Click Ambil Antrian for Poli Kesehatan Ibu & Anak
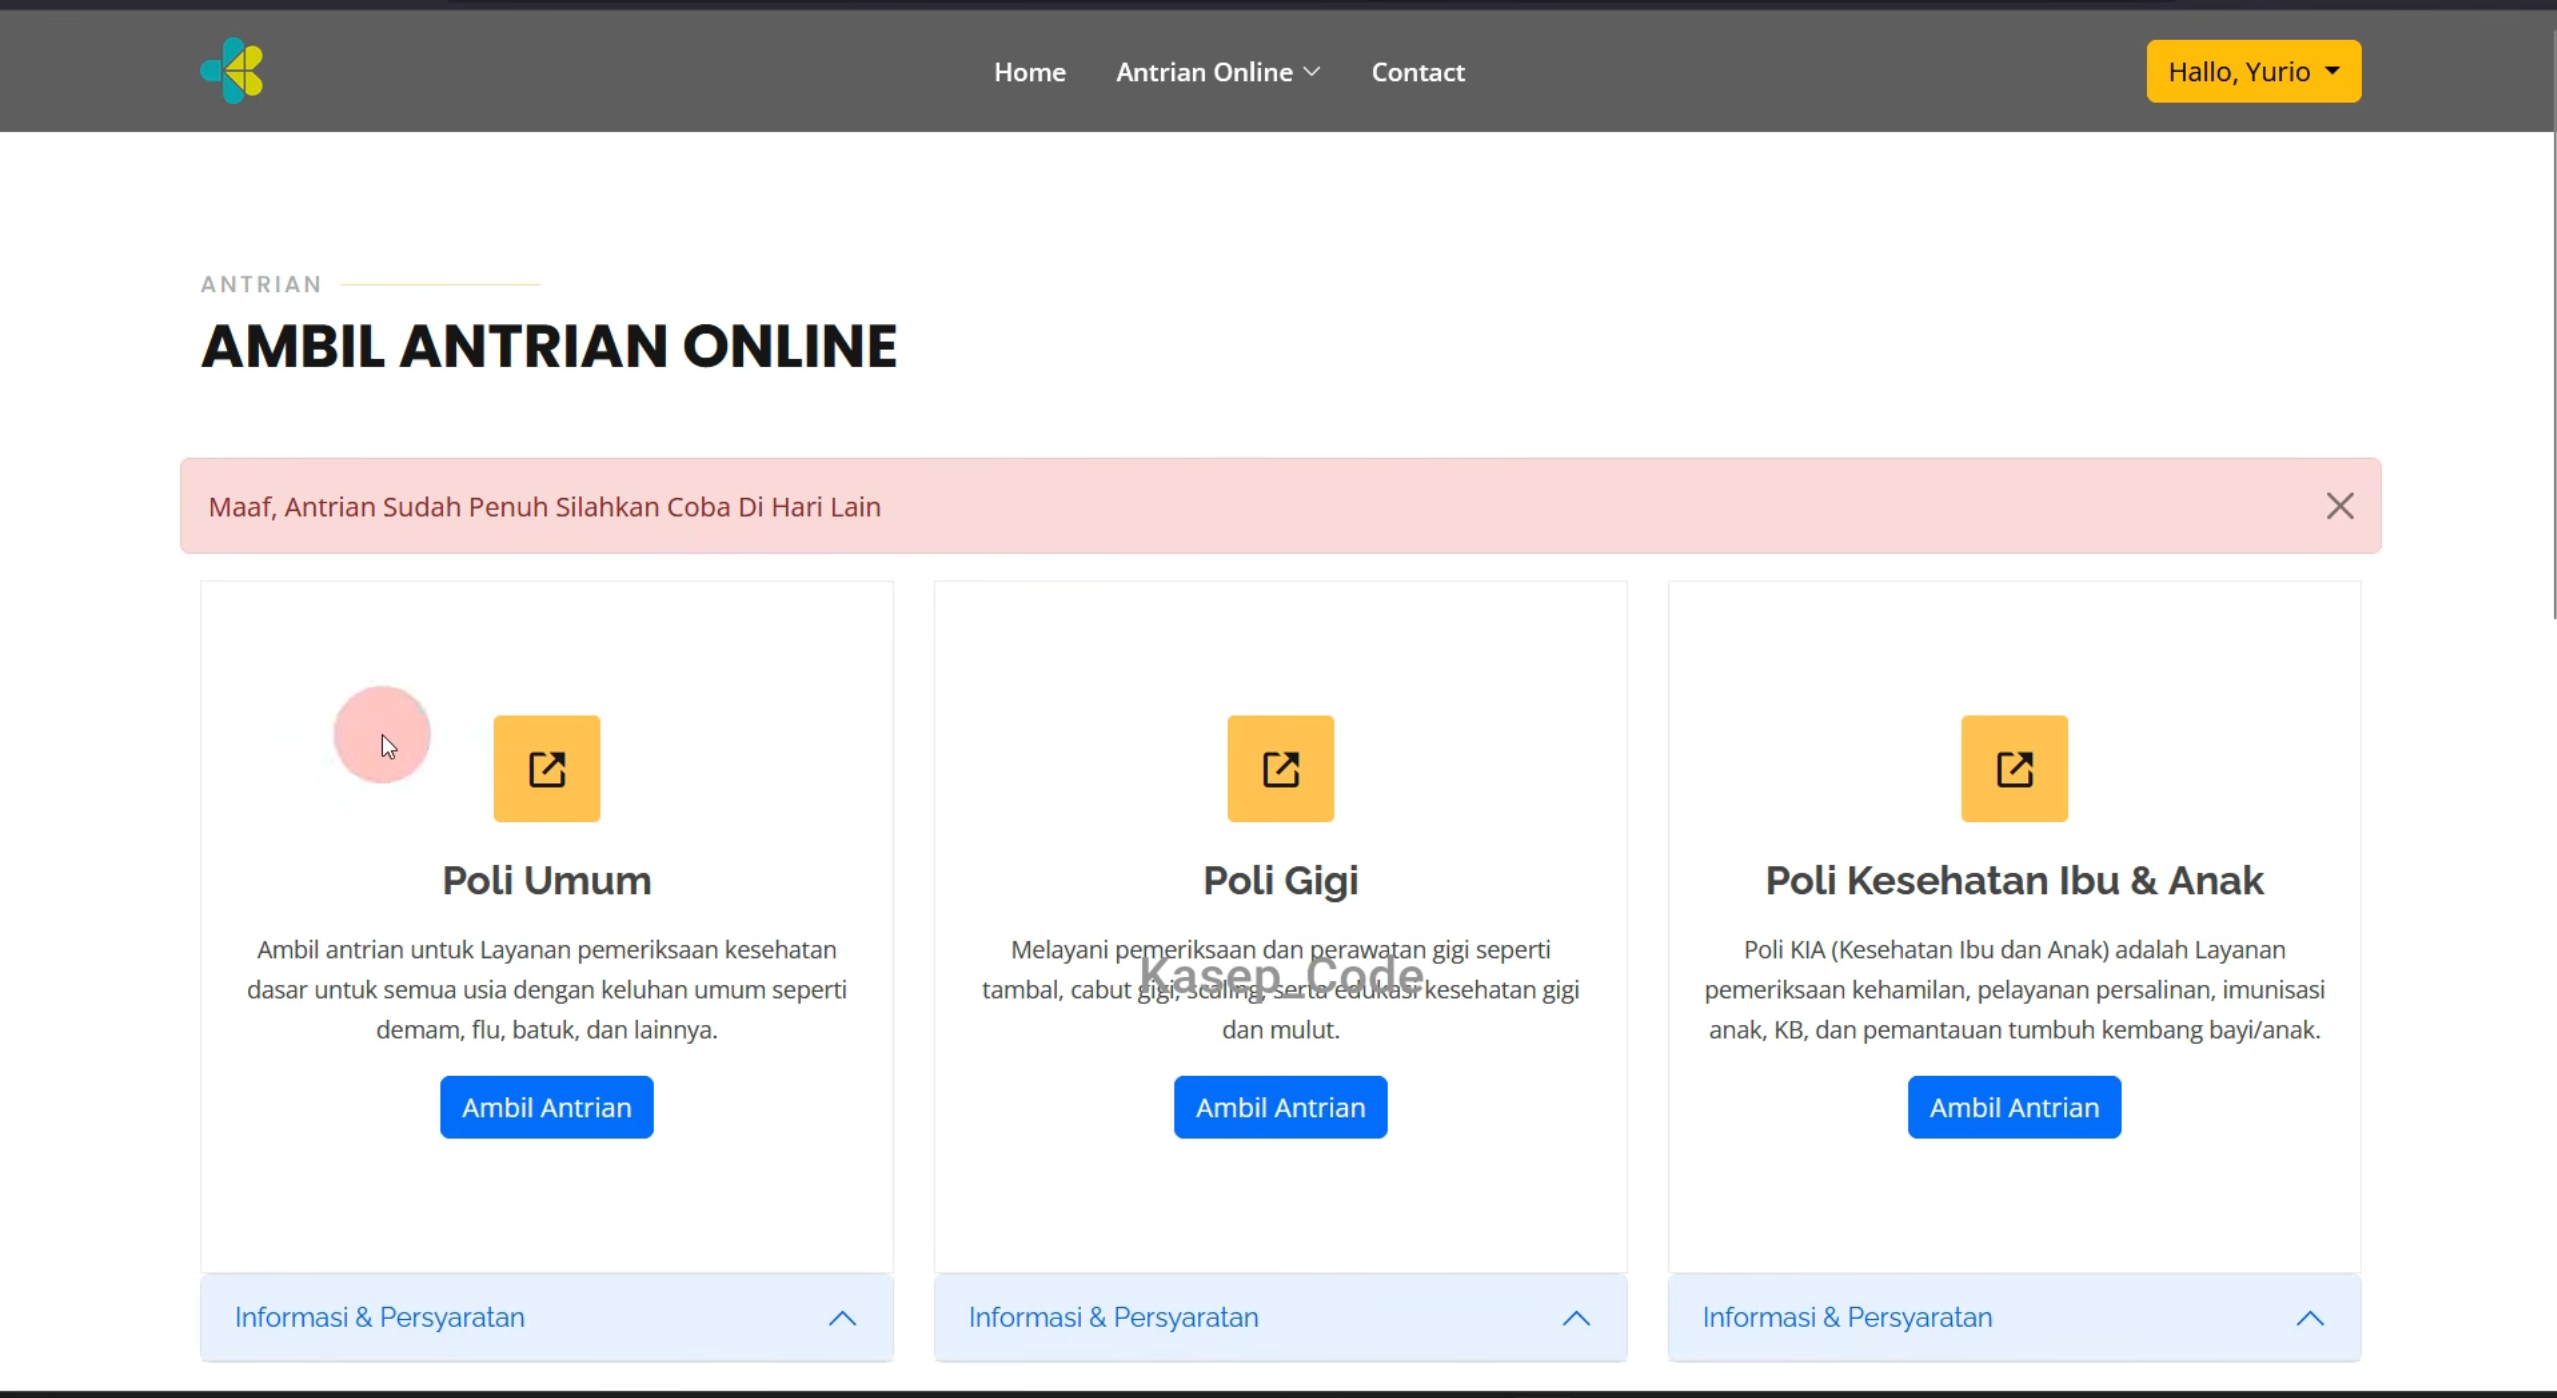The width and height of the screenshot is (2557, 1398). click(x=2014, y=1107)
